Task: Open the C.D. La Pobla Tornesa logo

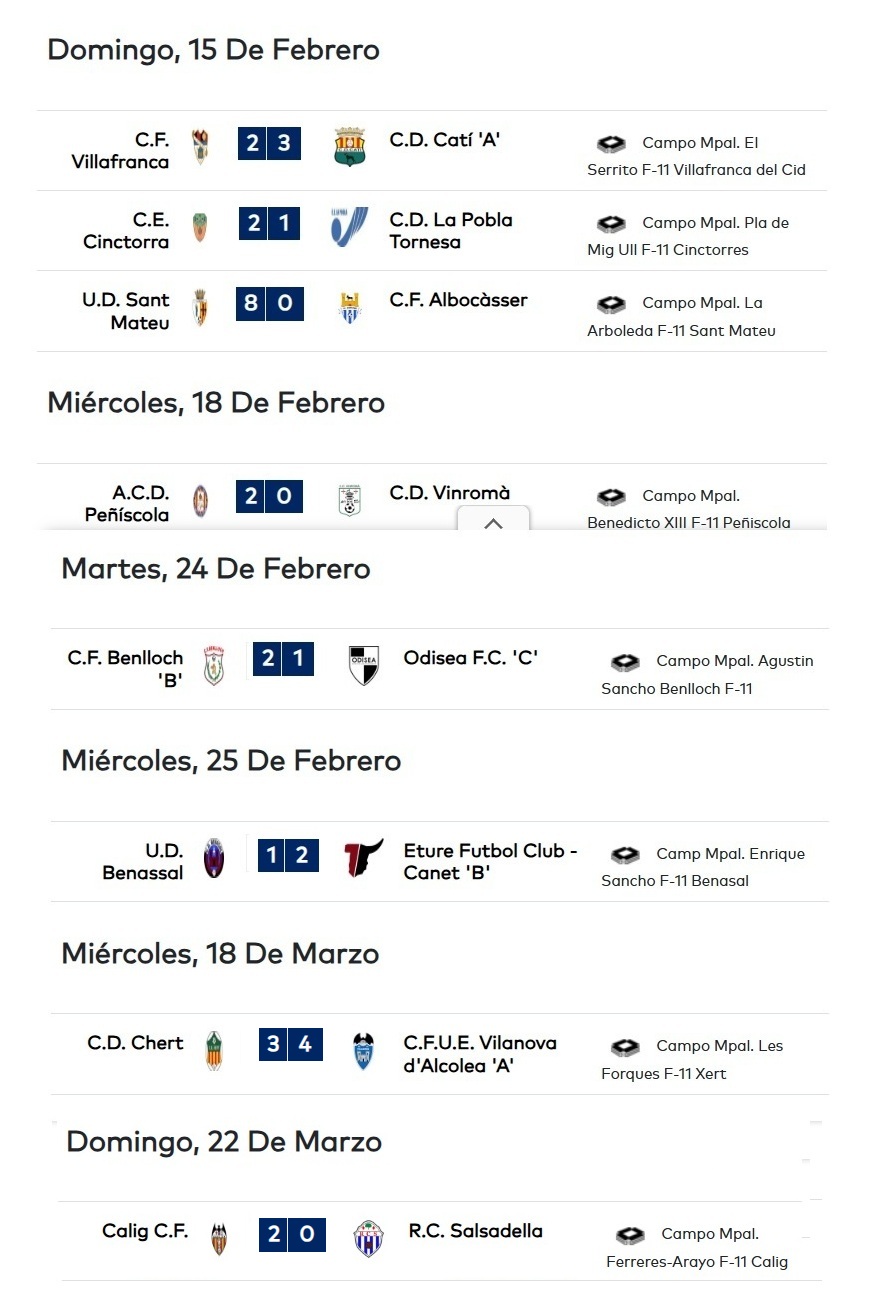Action: pyautogui.click(x=350, y=227)
